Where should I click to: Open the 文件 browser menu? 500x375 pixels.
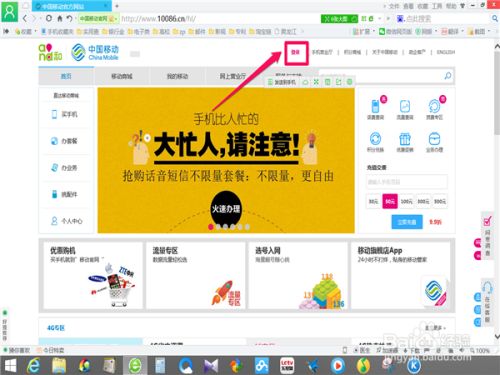[394, 6]
